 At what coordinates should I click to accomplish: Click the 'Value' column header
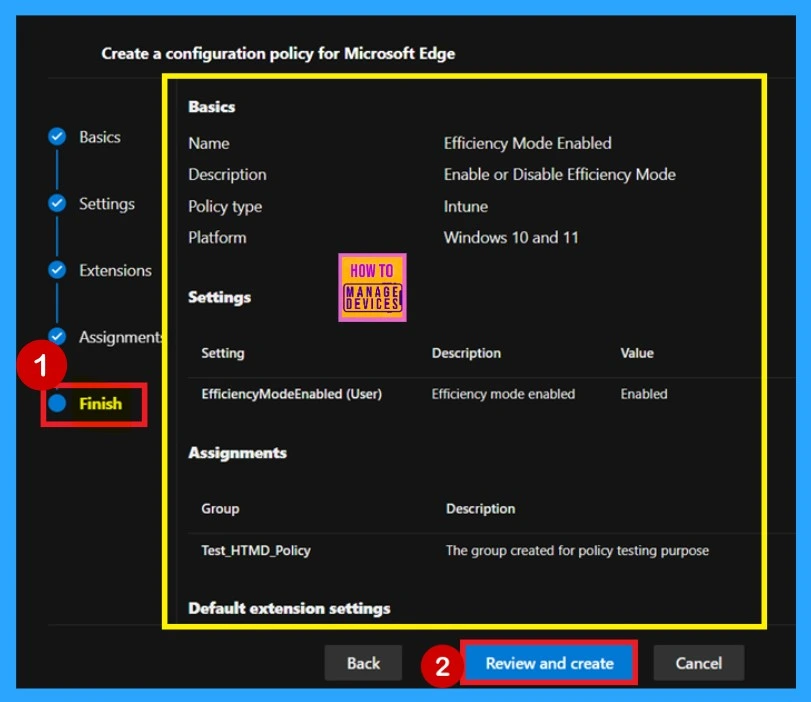(637, 353)
